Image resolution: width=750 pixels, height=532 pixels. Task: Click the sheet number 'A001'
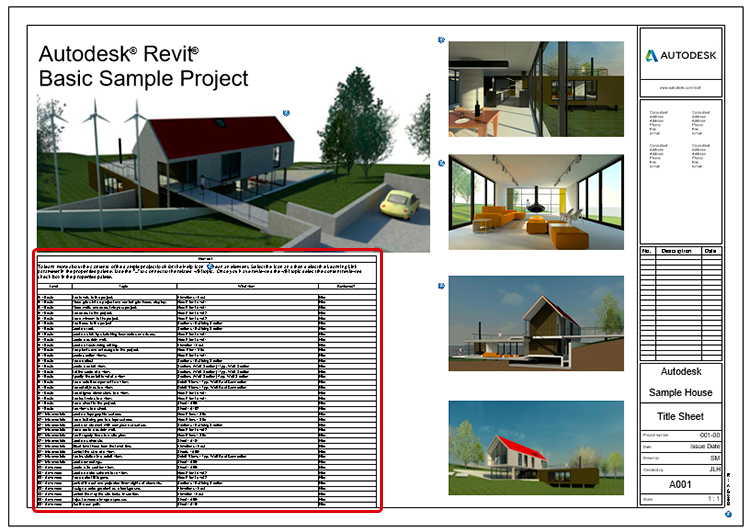tap(680, 484)
